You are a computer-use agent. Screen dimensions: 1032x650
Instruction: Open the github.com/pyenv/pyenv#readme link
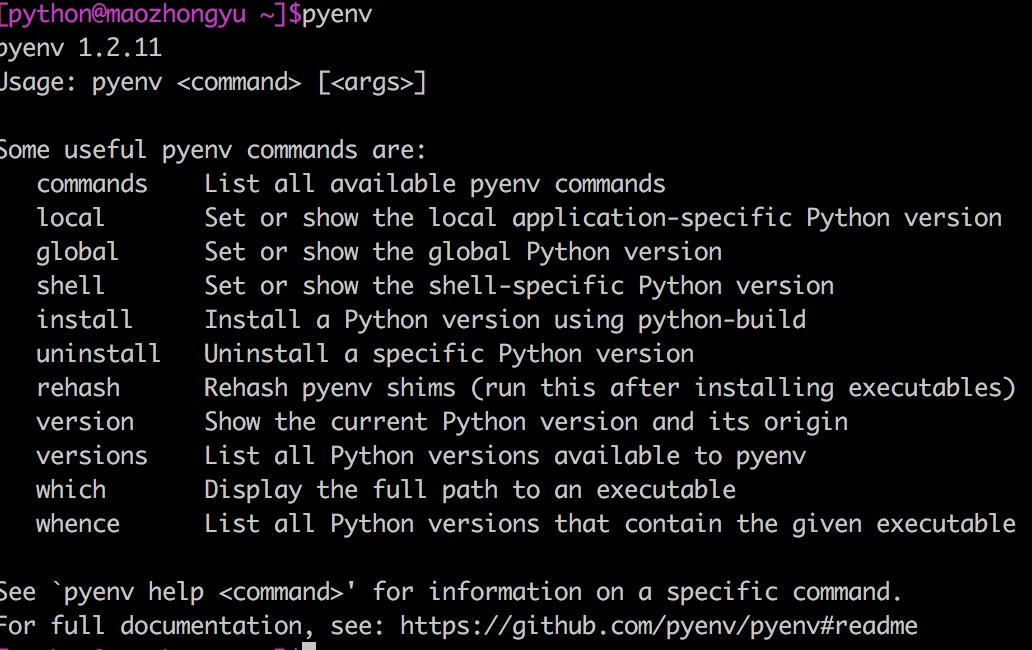click(x=659, y=626)
